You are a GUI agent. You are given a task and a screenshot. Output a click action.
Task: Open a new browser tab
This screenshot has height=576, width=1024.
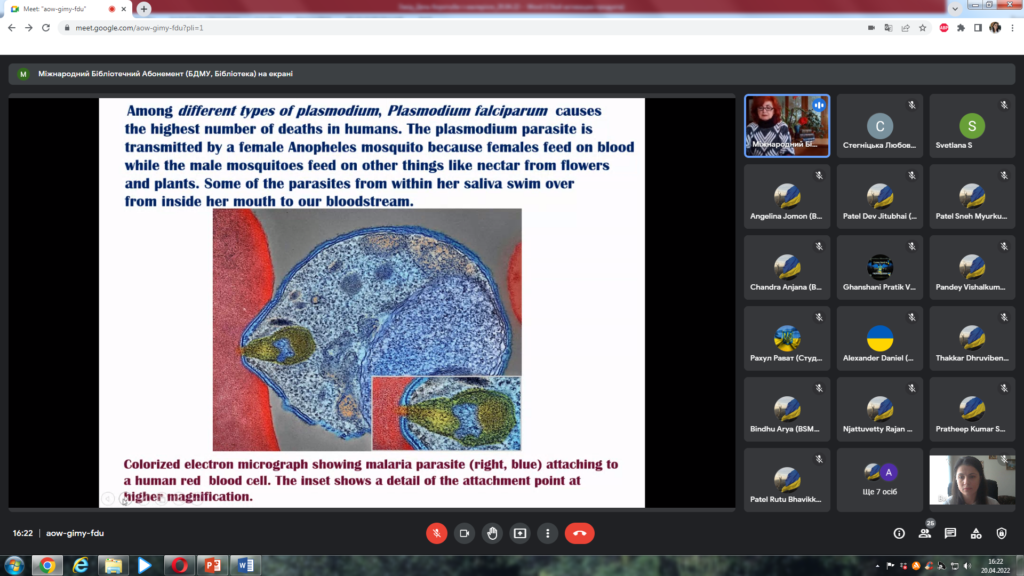[144, 9]
